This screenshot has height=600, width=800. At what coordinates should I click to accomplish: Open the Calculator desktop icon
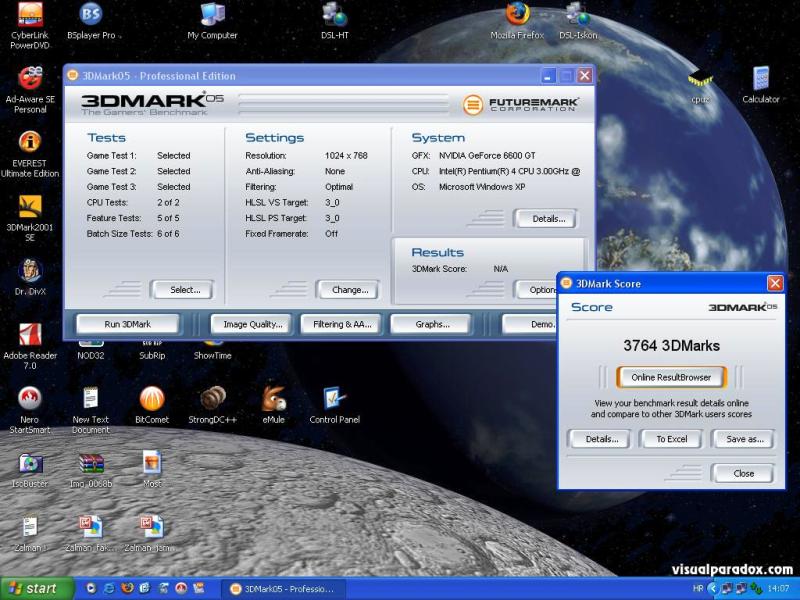pos(760,79)
